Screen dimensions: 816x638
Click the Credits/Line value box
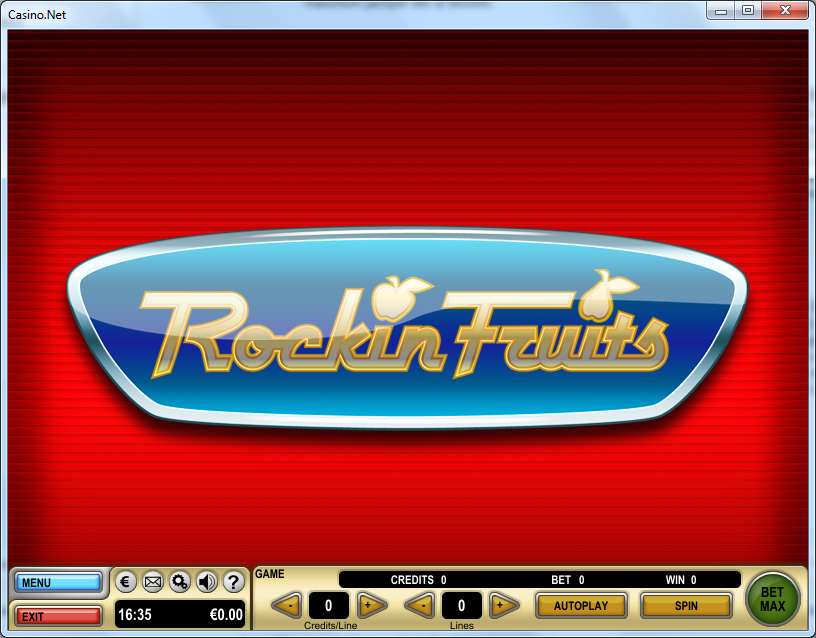tap(329, 605)
